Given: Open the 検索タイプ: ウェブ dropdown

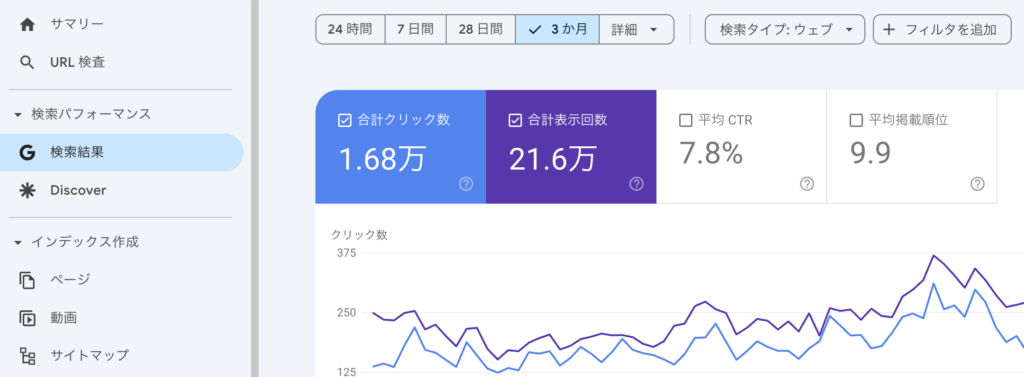Looking at the screenshot, I should pyautogui.click(x=784, y=29).
